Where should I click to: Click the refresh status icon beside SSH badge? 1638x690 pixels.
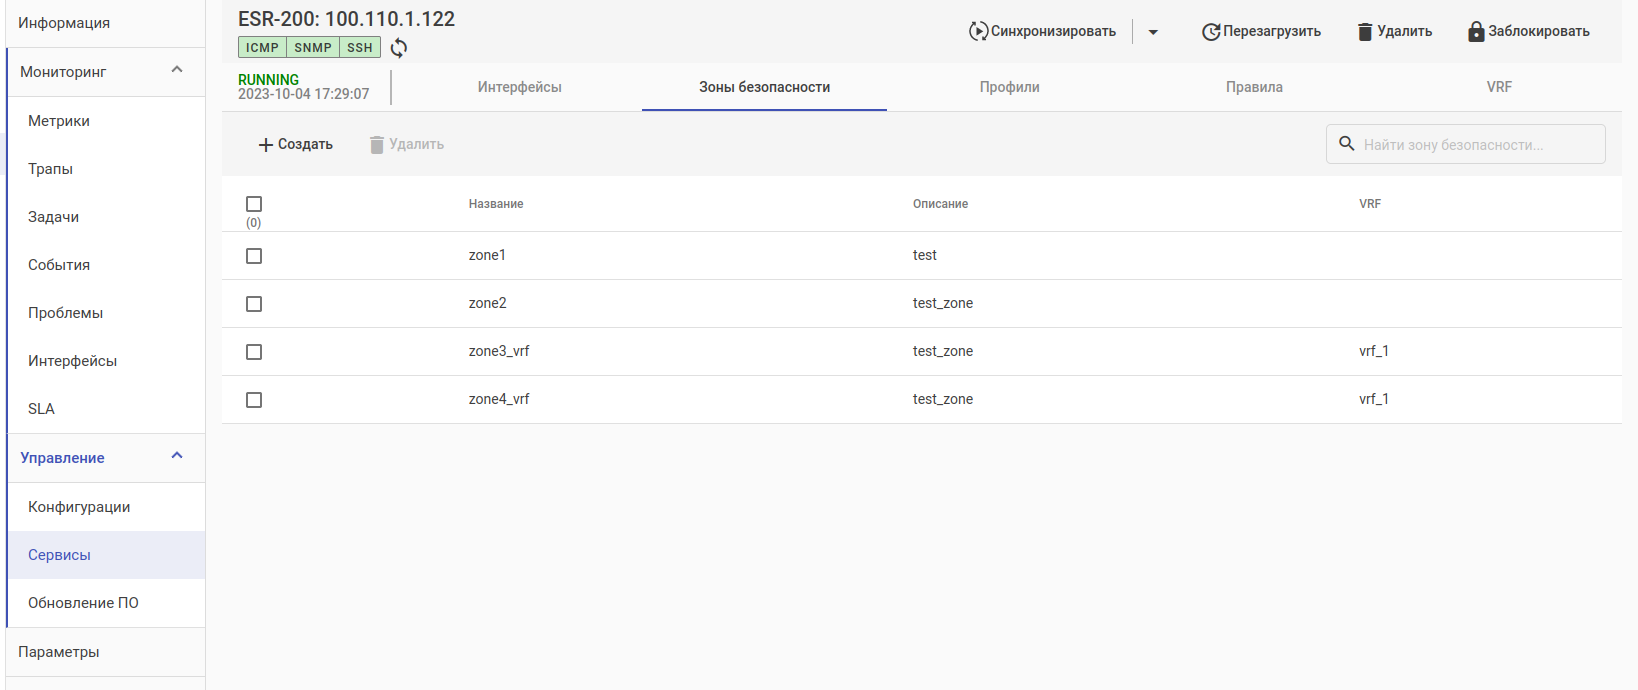coord(399,48)
